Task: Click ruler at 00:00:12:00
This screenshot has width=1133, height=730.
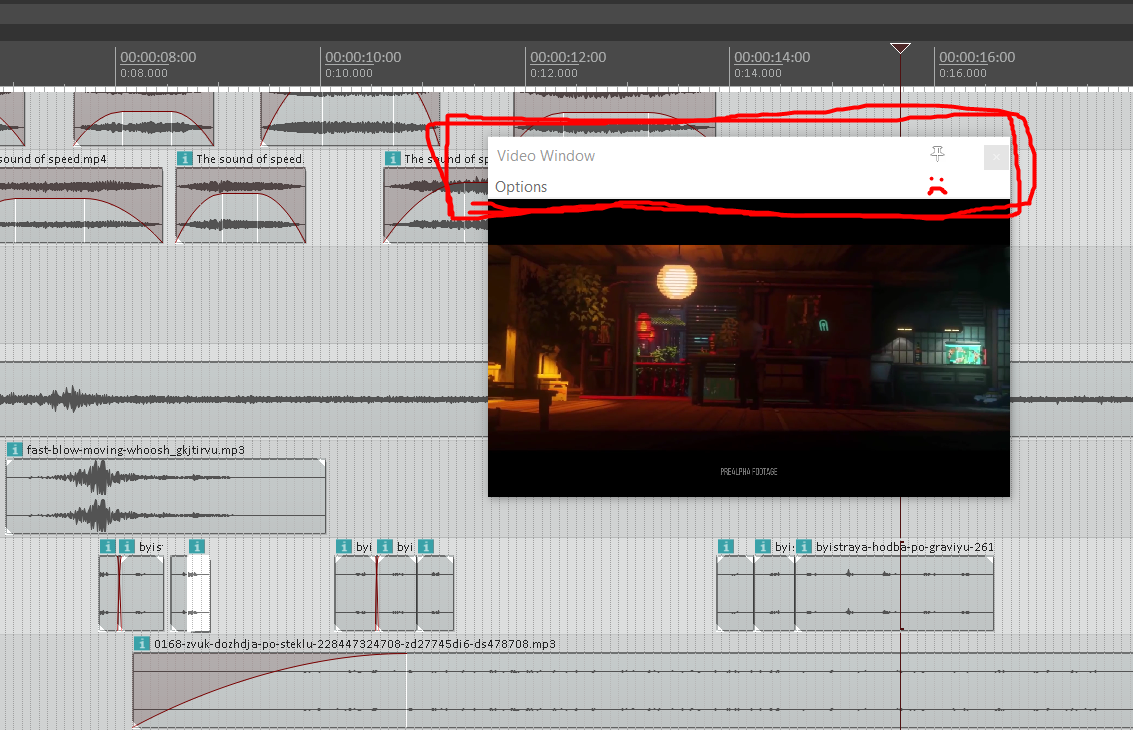Action: point(568,57)
